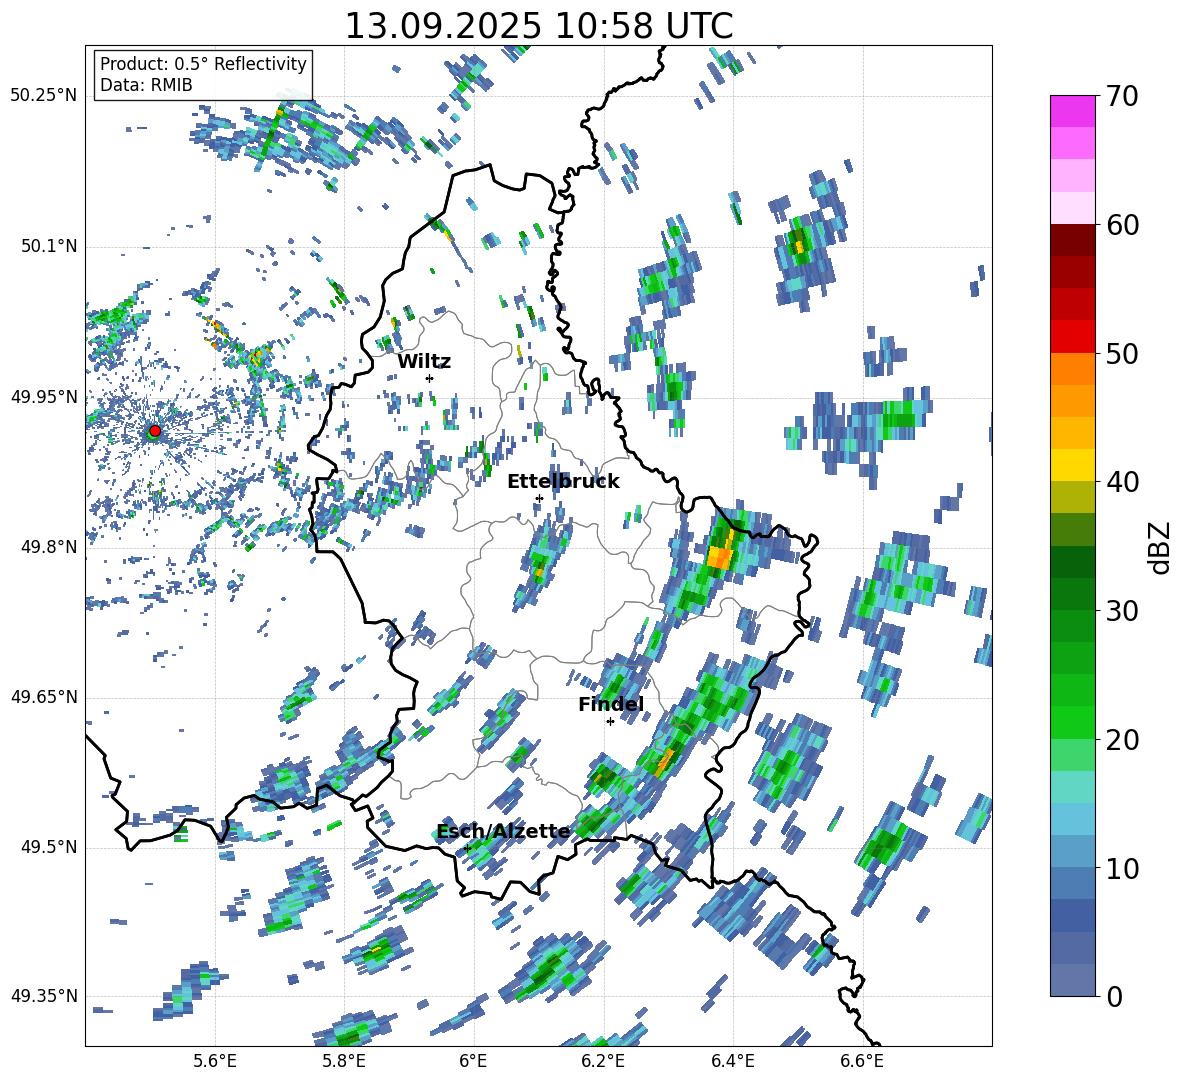The image size is (1184, 1081).
Task: Click the 49.35°N latitude label
Action: pyautogui.click(x=45, y=996)
